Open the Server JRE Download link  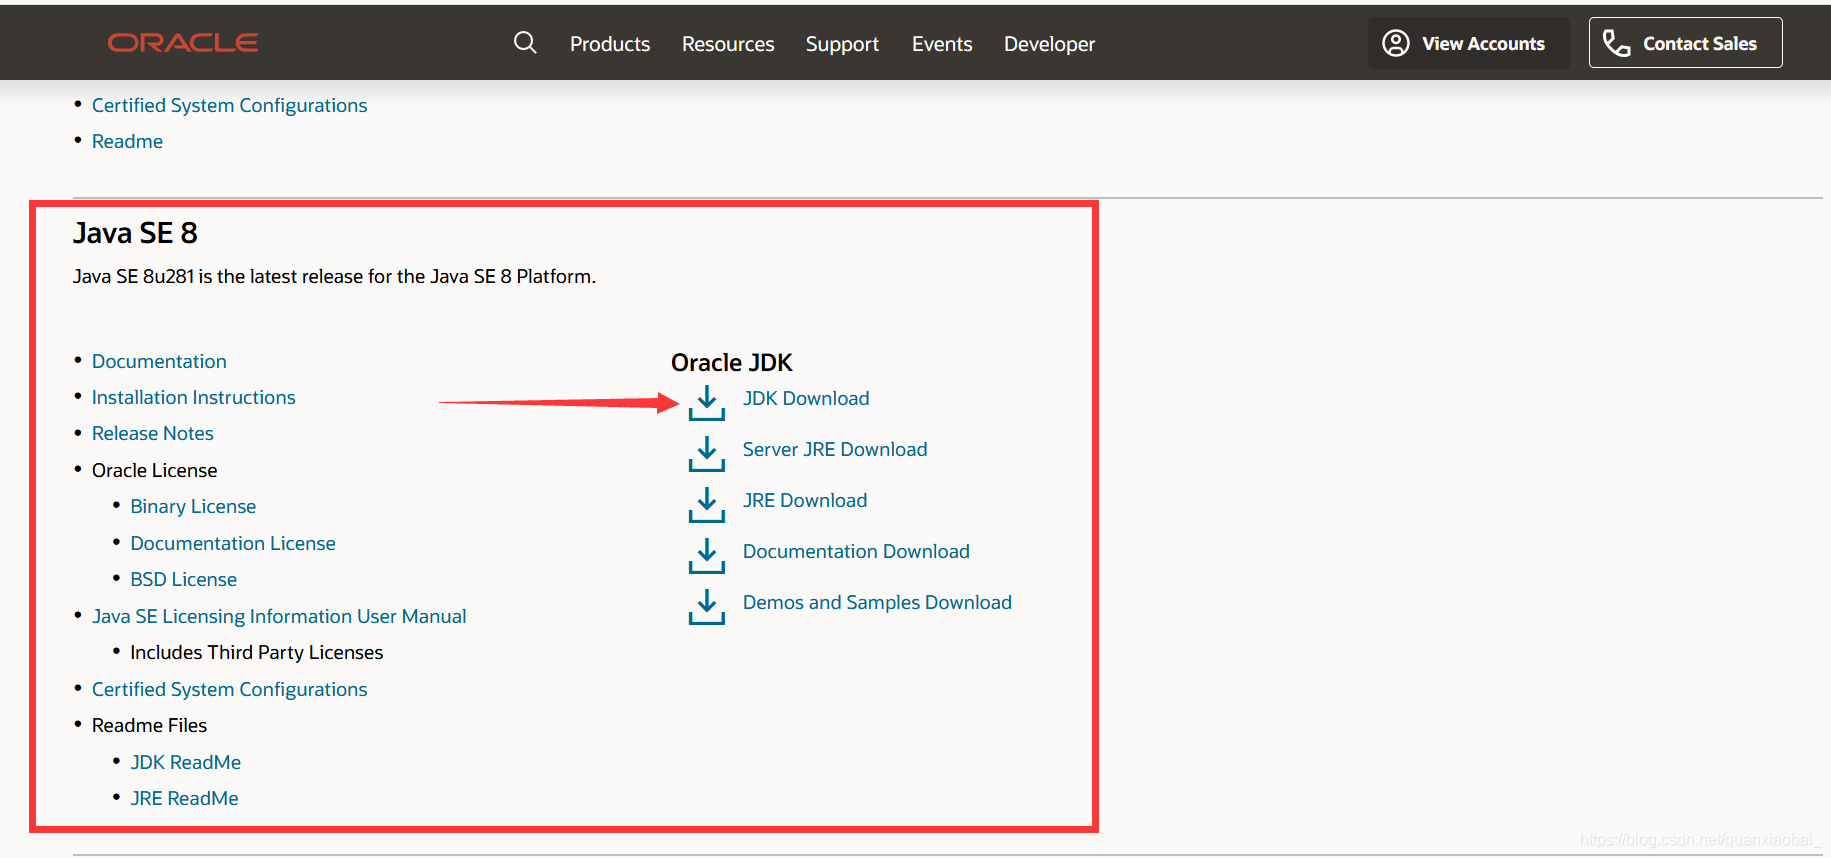835,449
